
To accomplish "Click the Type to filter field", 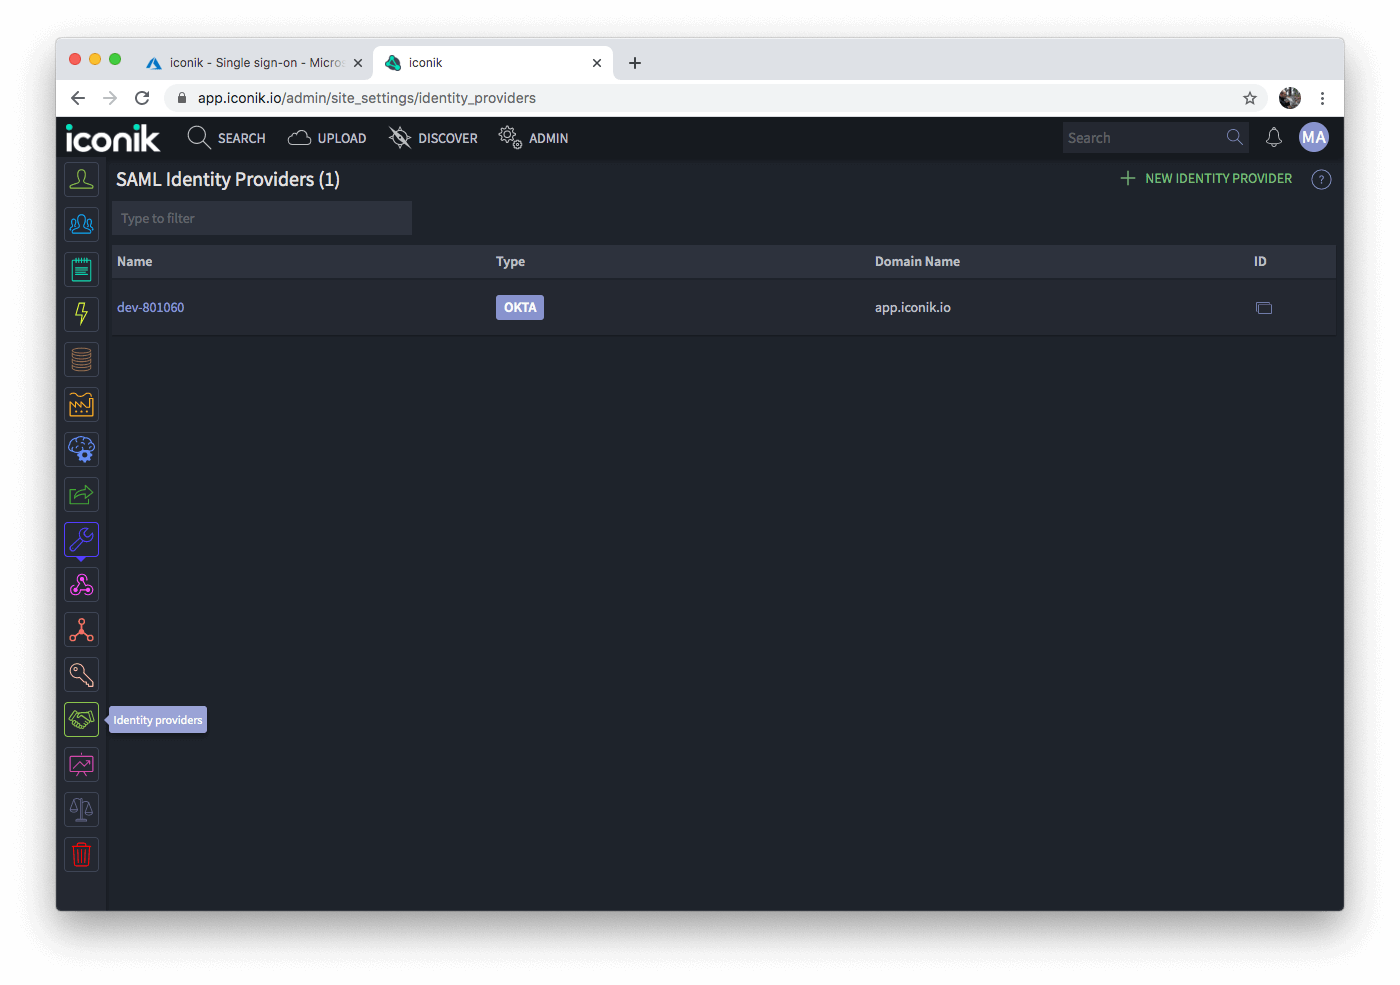I will [262, 218].
